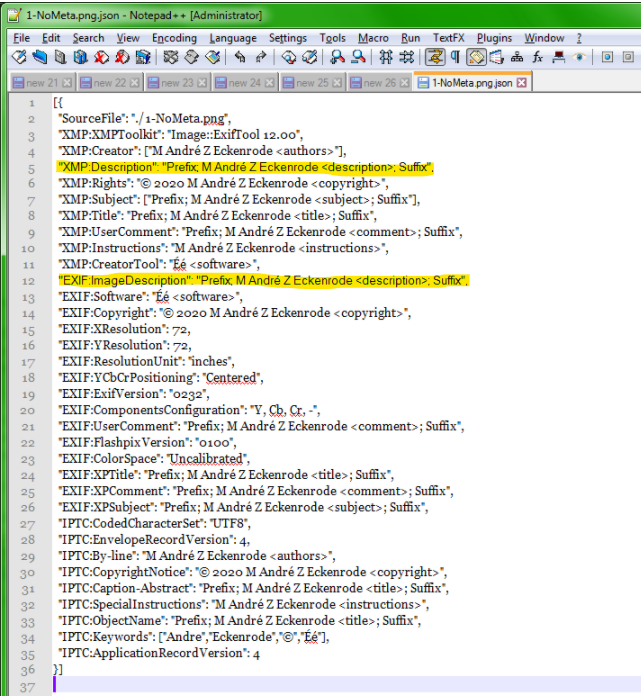Open the Function List fx icon
Viewport: 641px width, 696px height.
pos(538,57)
